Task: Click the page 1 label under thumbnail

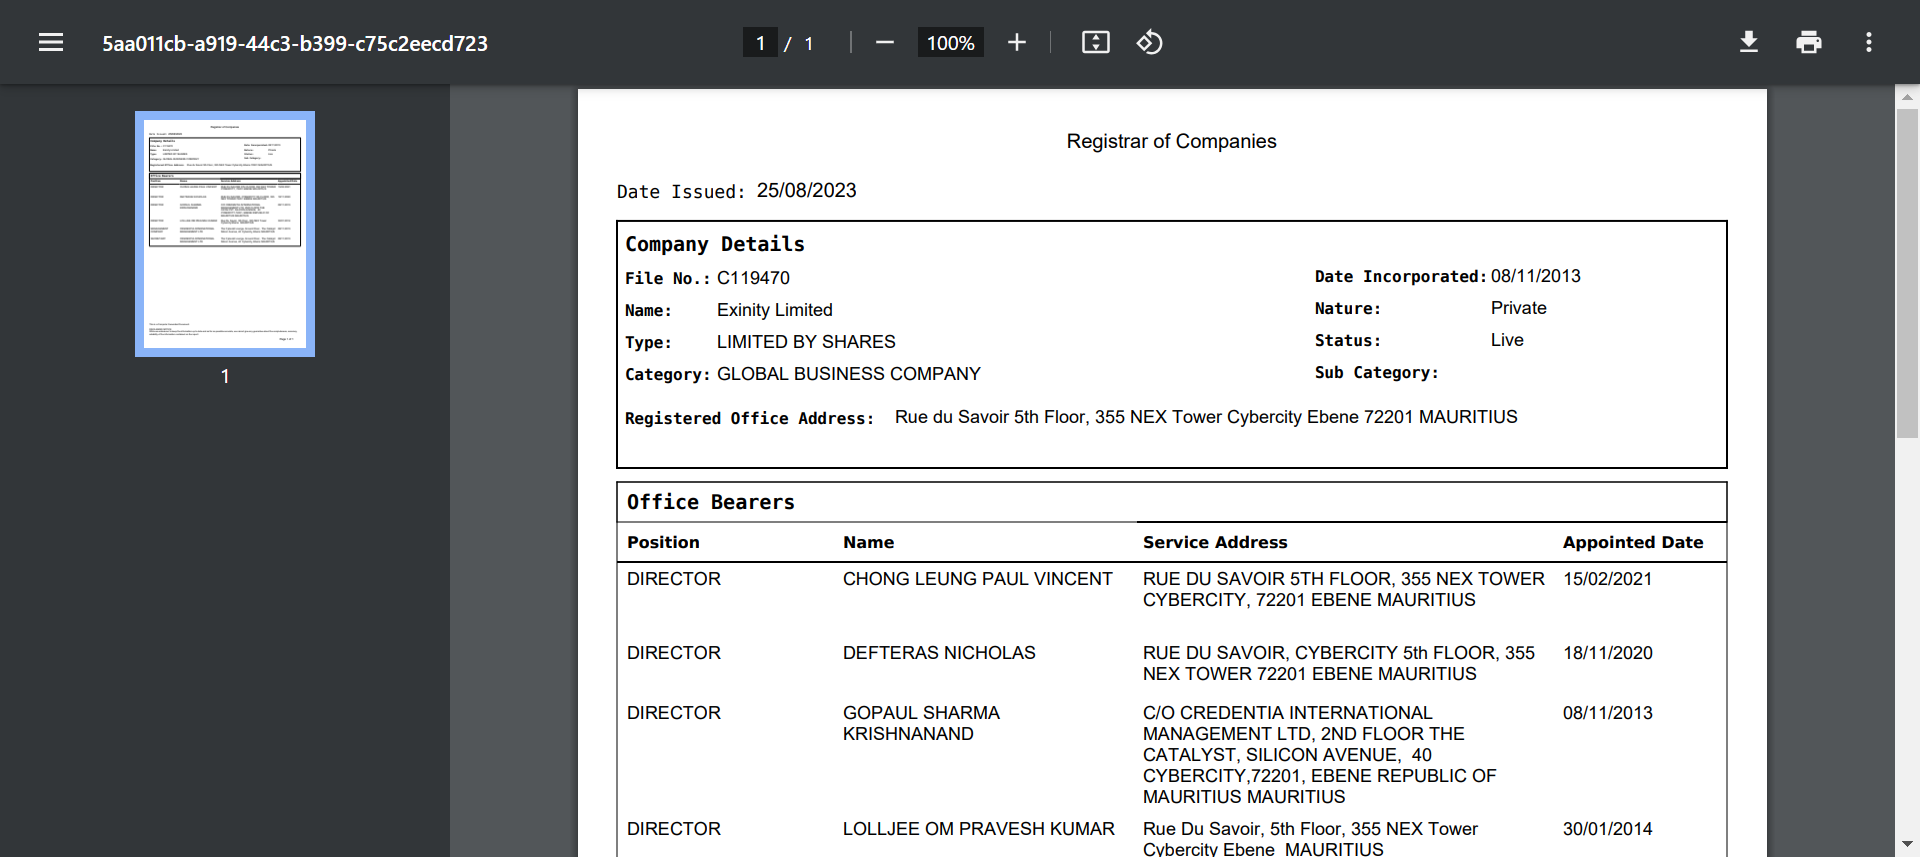Action: click(x=225, y=376)
